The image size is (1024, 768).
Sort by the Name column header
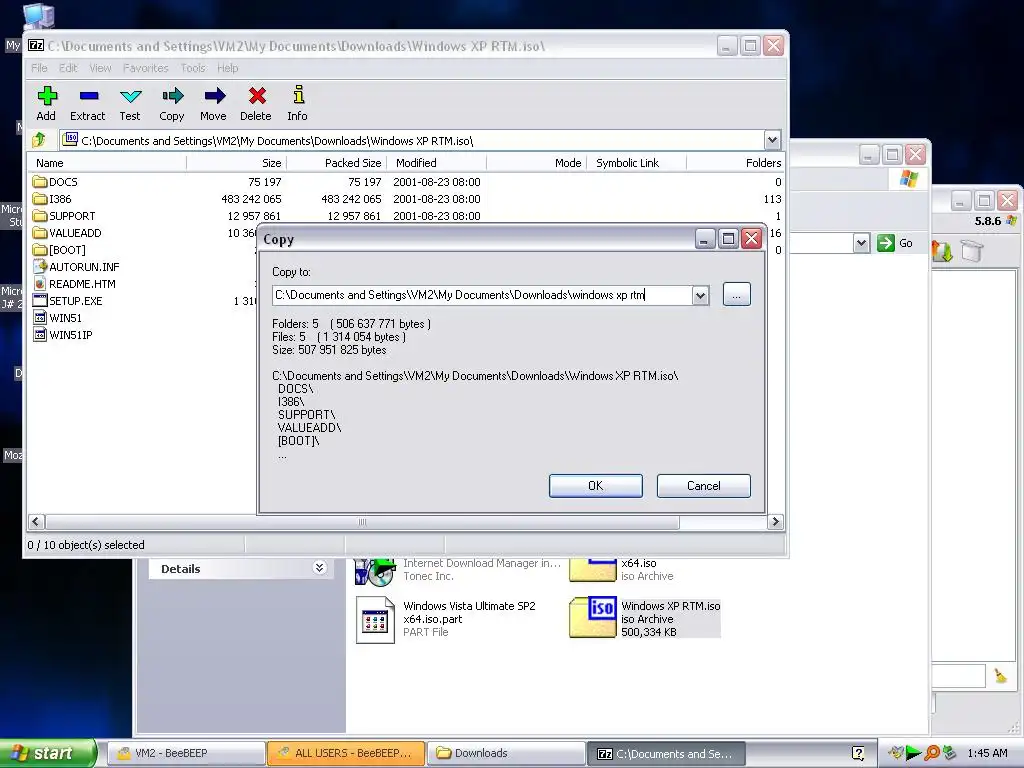107,163
